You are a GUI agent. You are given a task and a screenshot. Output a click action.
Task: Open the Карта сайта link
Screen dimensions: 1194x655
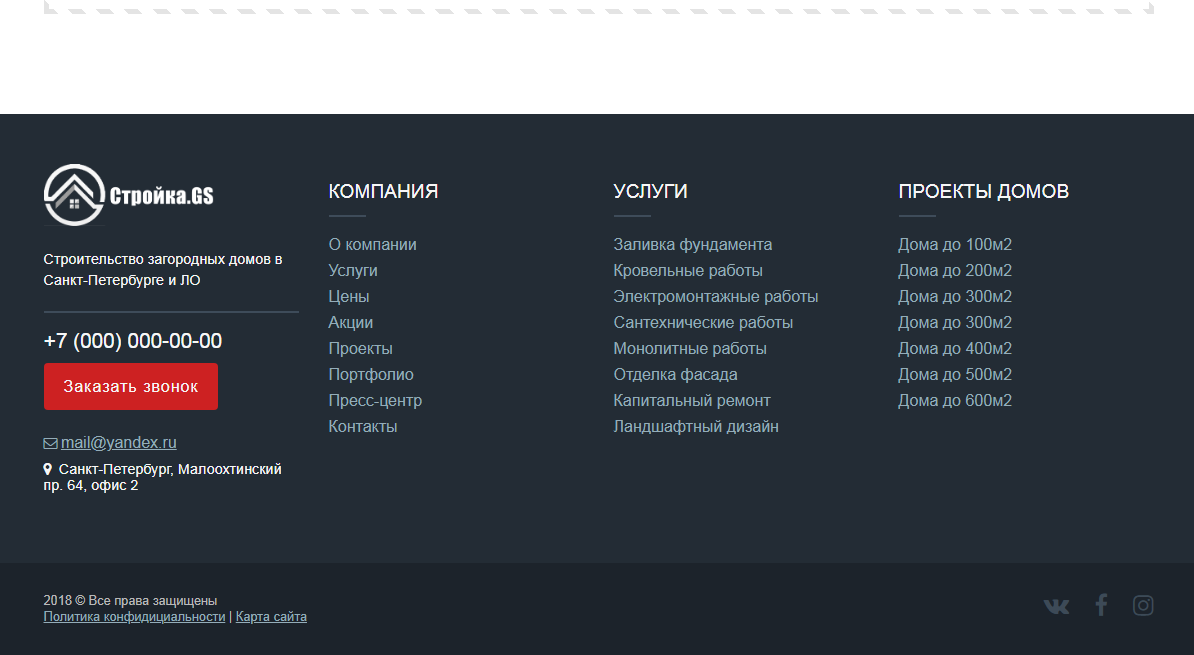(x=271, y=617)
